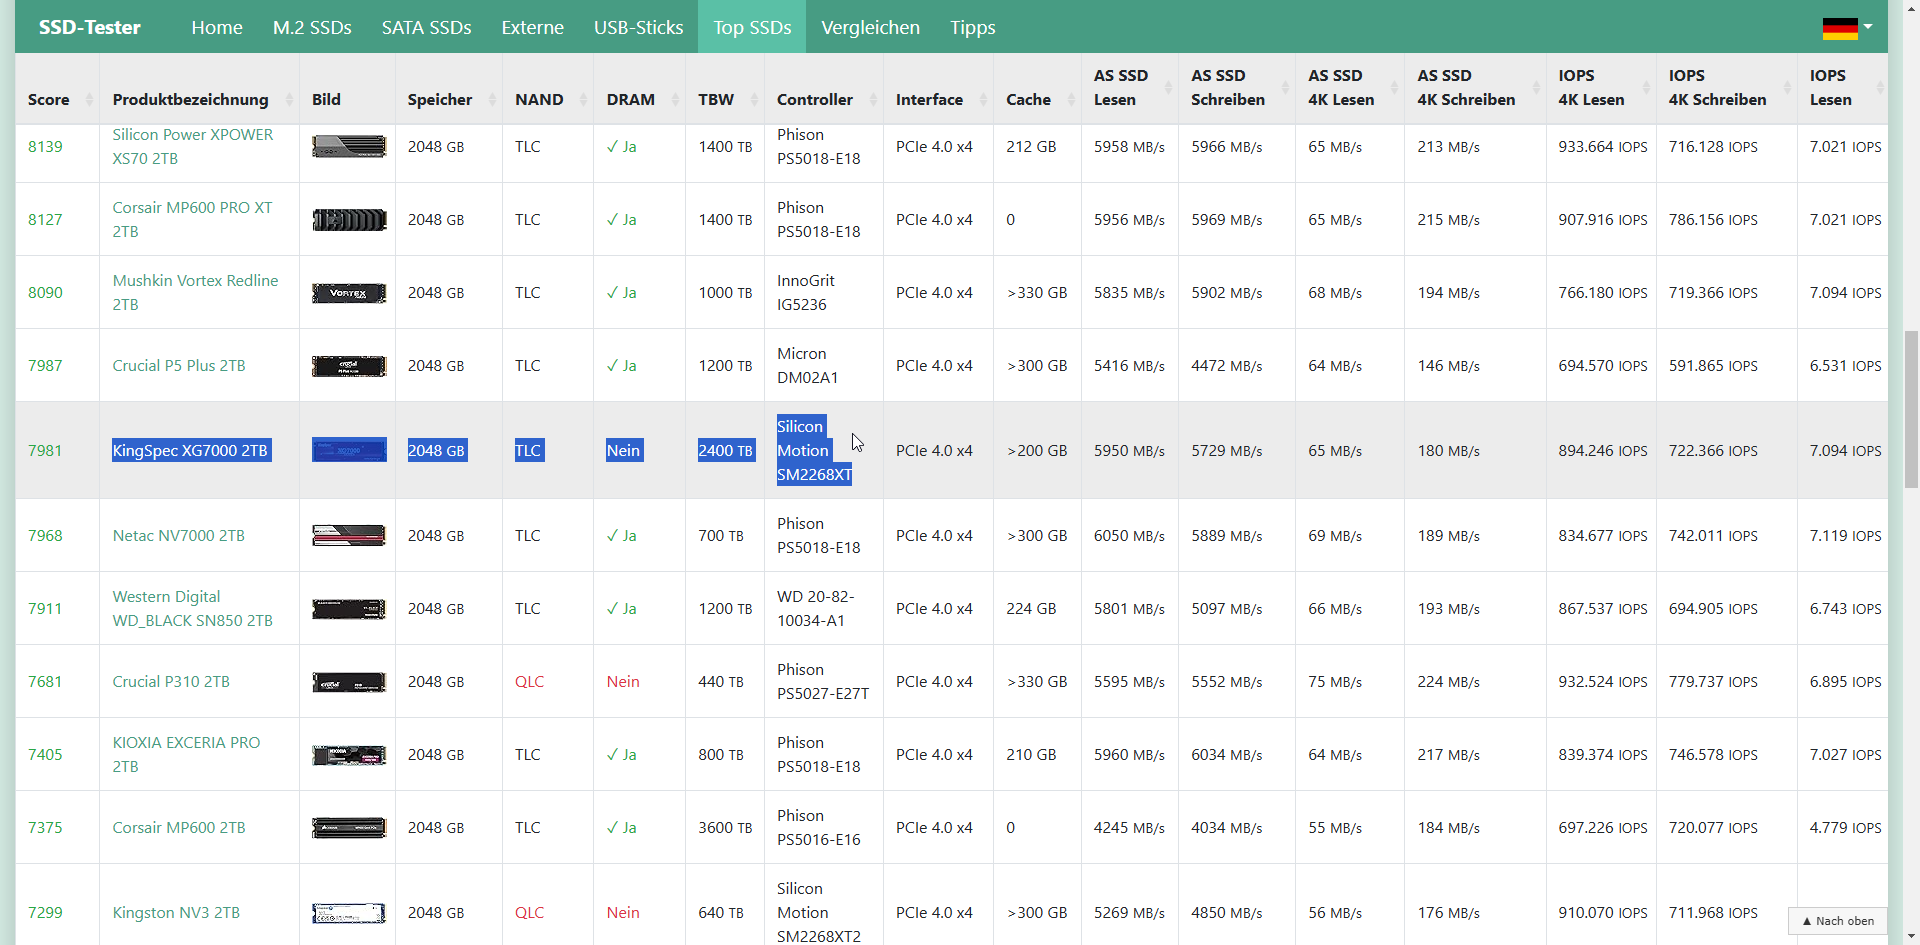Click scrollbar down arrow
The height and width of the screenshot is (945, 1920).
pos(1911,937)
